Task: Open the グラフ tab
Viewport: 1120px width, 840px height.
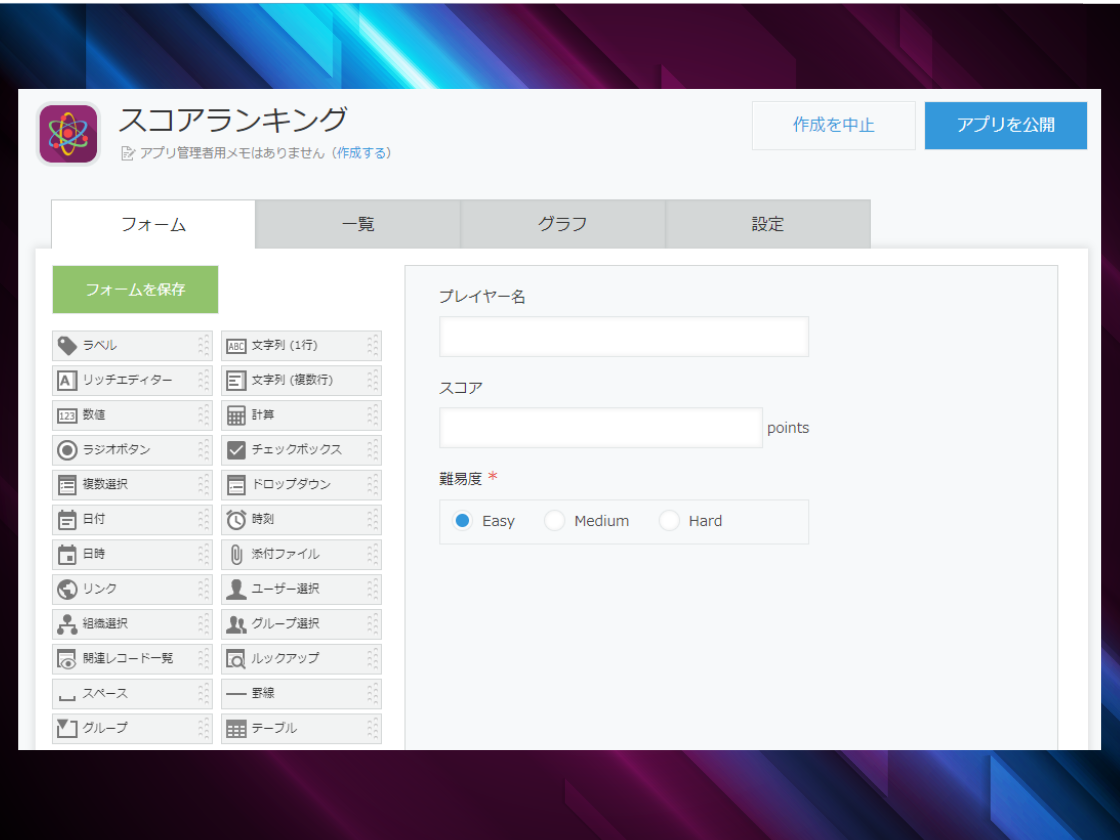Action: pos(562,224)
